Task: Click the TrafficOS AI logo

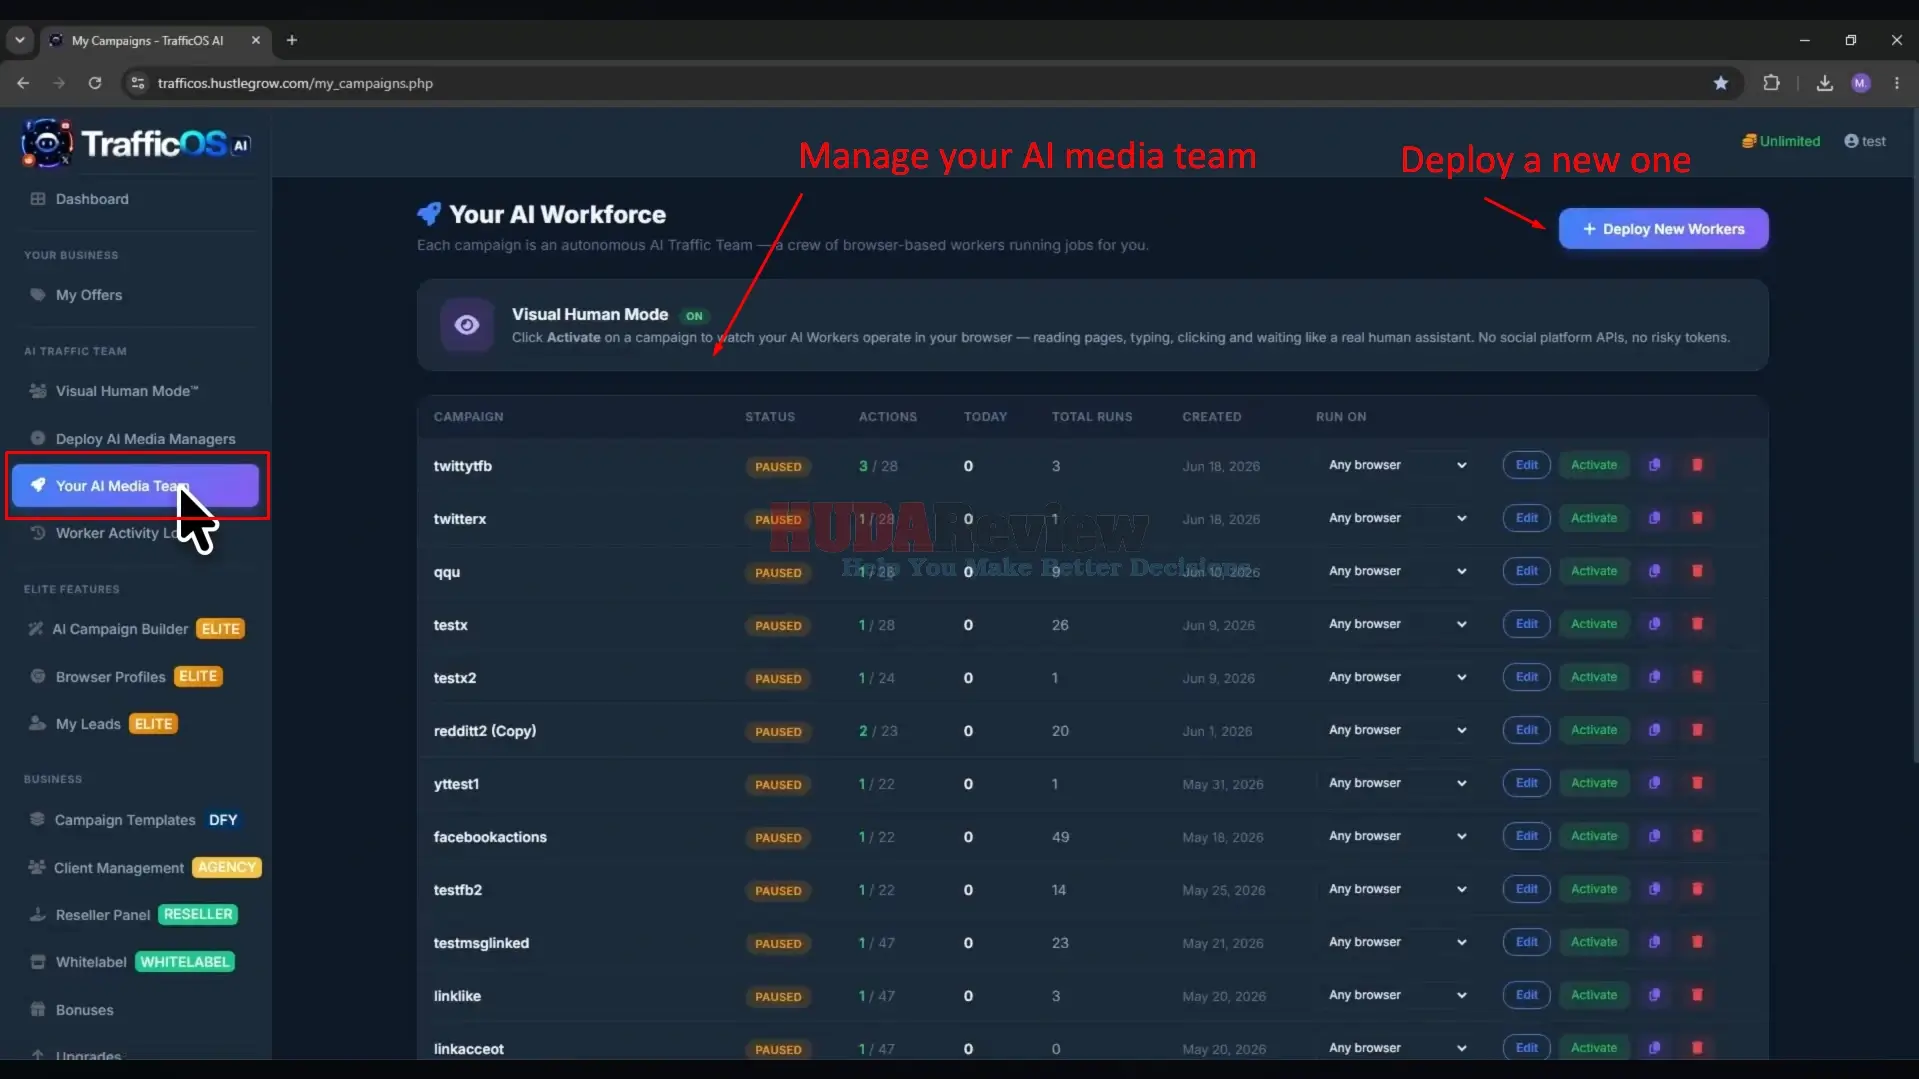Action: coord(135,144)
